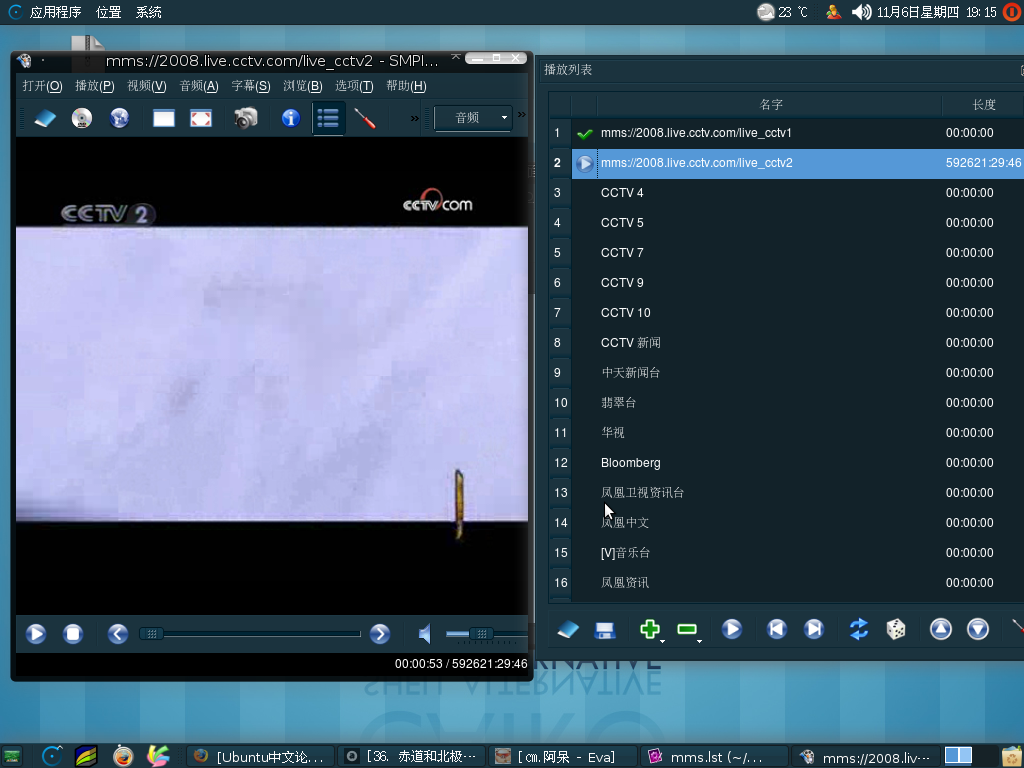
Task: Expand overflow chevron right of 音频 dropdown
Action: pyautogui.click(x=522, y=115)
